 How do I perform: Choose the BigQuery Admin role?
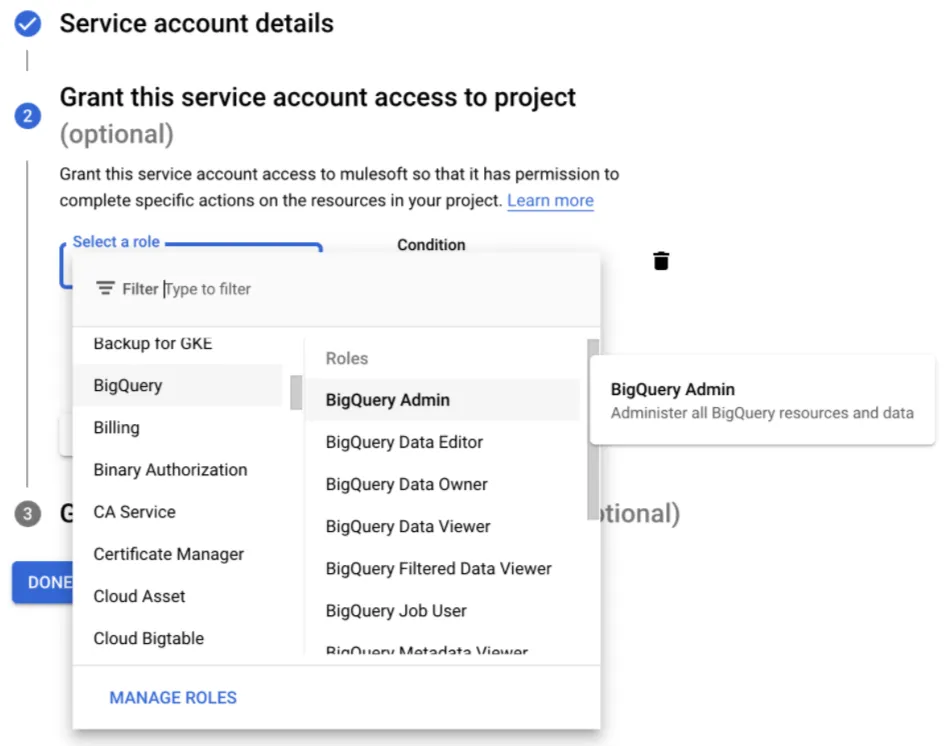pos(442,400)
